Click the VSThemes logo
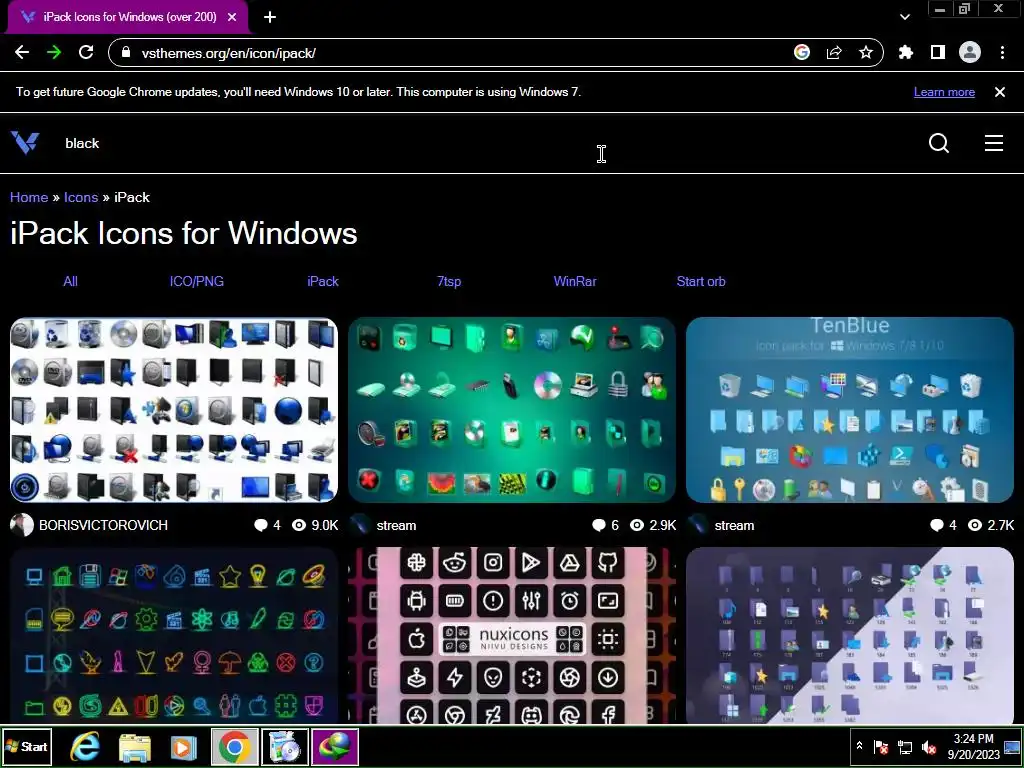 (25, 142)
